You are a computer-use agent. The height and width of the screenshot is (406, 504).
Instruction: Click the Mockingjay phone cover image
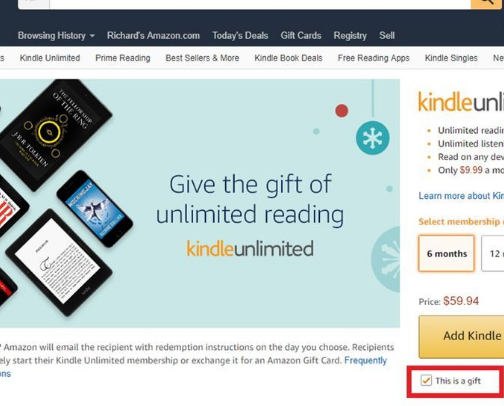pyautogui.click(x=95, y=209)
